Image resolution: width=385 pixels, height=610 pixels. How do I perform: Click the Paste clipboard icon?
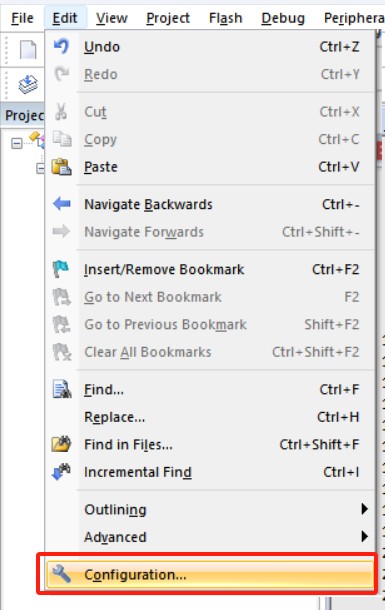(x=61, y=167)
